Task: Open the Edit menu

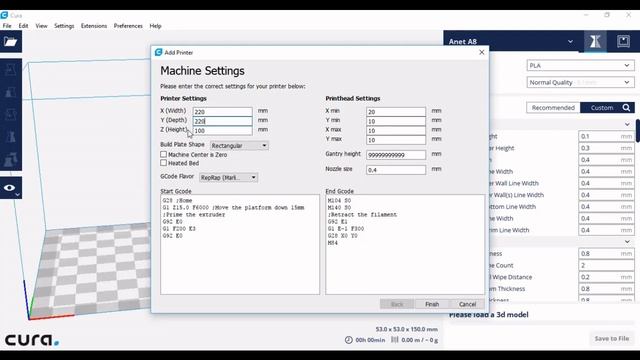Action: click(23, 26)
